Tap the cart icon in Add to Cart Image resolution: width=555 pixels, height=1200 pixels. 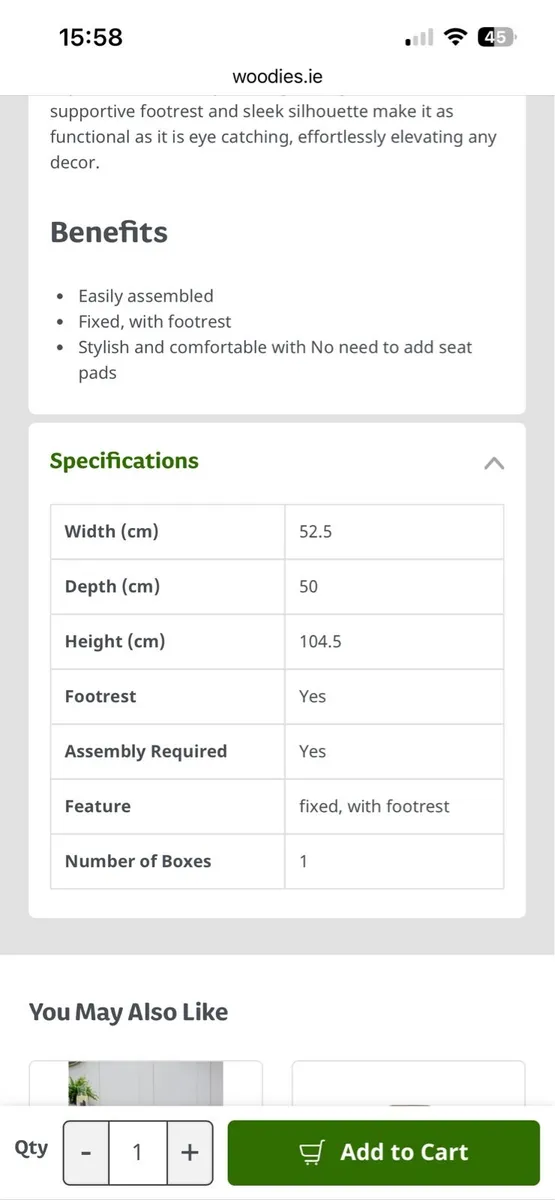click(x=313, y=1153)
